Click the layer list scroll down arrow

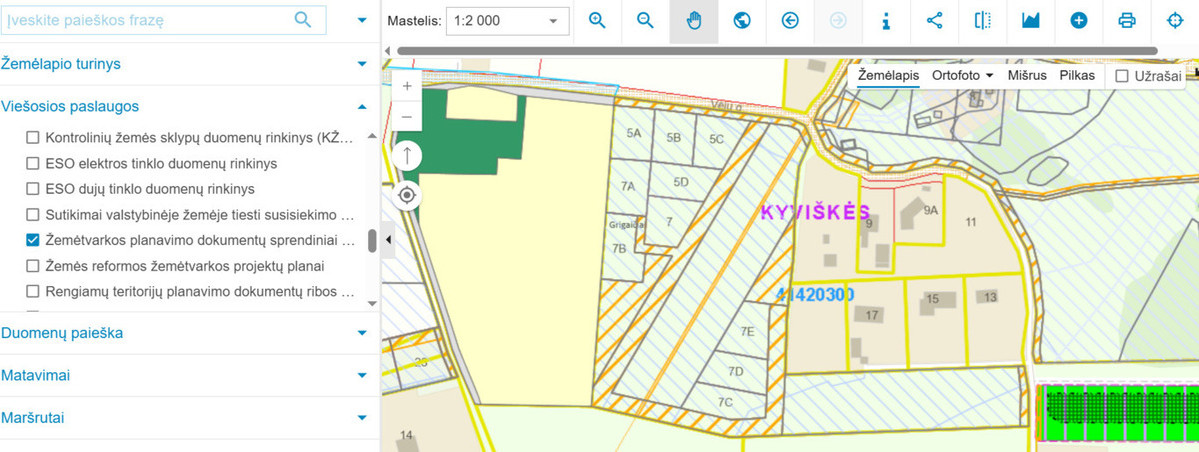tap(372, 303)
